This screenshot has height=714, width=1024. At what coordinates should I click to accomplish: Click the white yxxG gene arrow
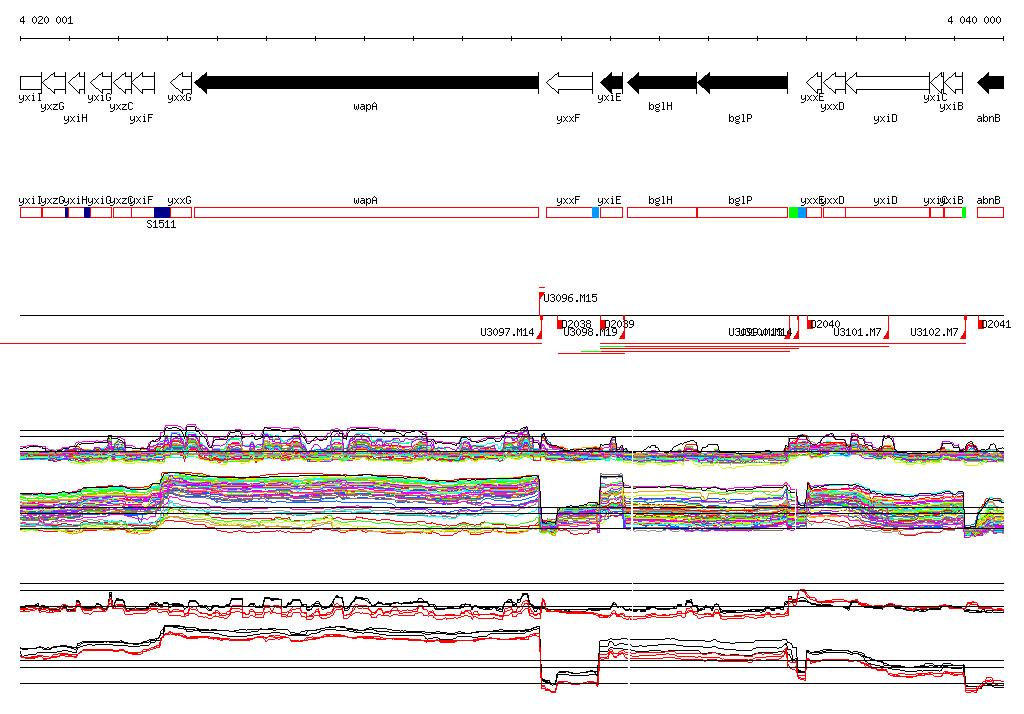181,83
